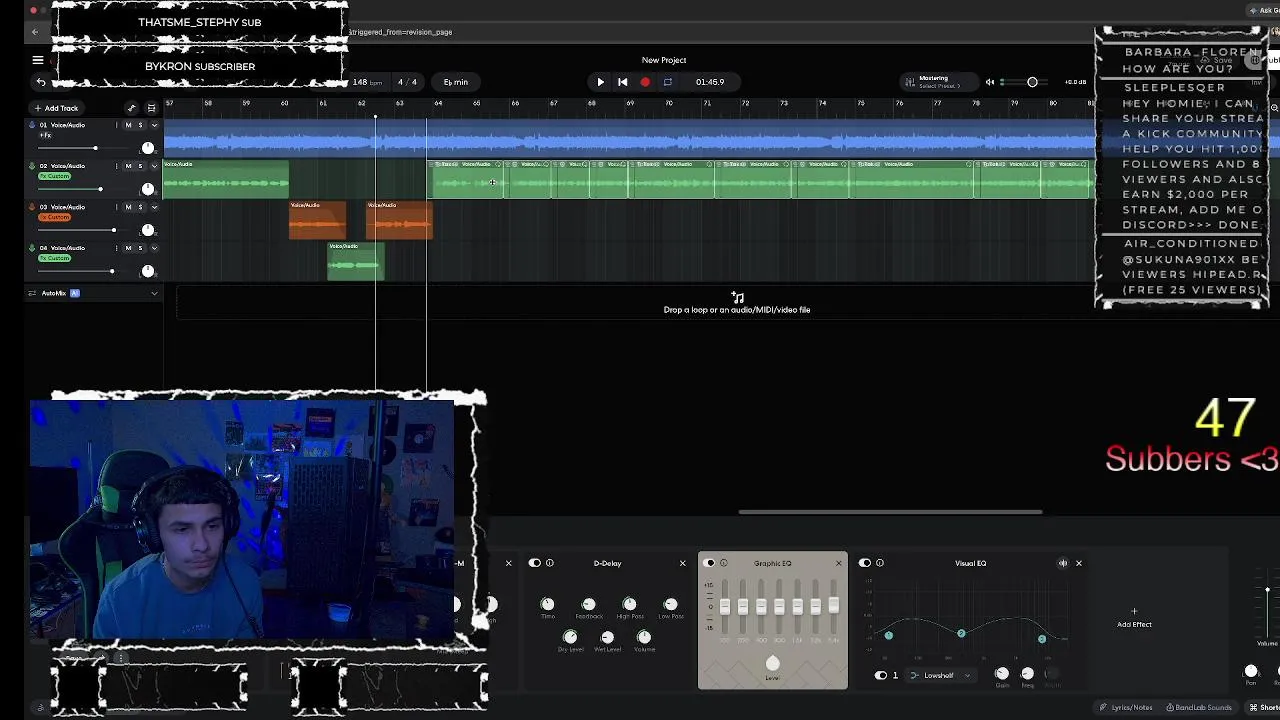1280x720 pixels.
Task: Start recording with the red record button
Action: 645,82
